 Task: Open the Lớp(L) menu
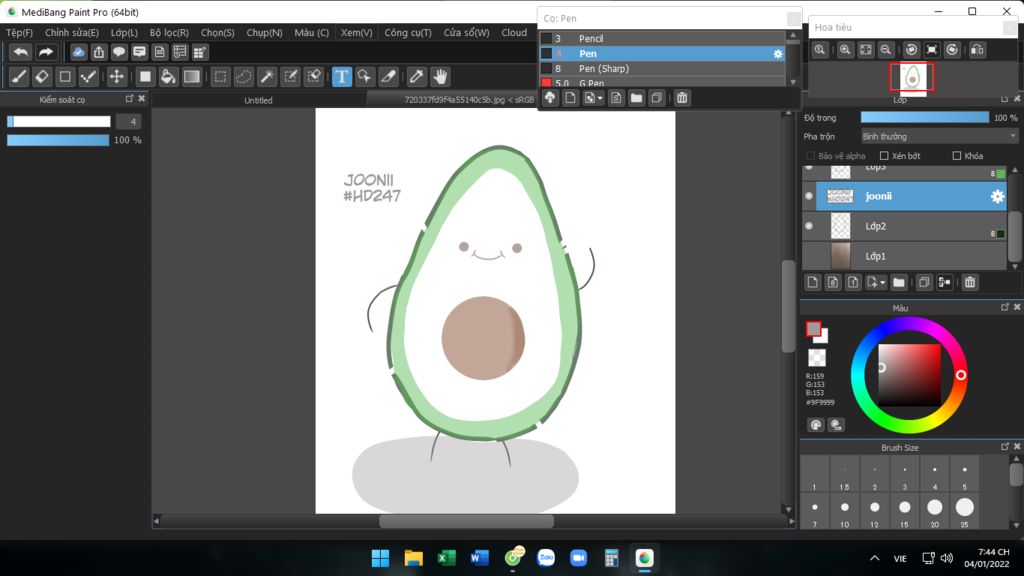(124, 33)
